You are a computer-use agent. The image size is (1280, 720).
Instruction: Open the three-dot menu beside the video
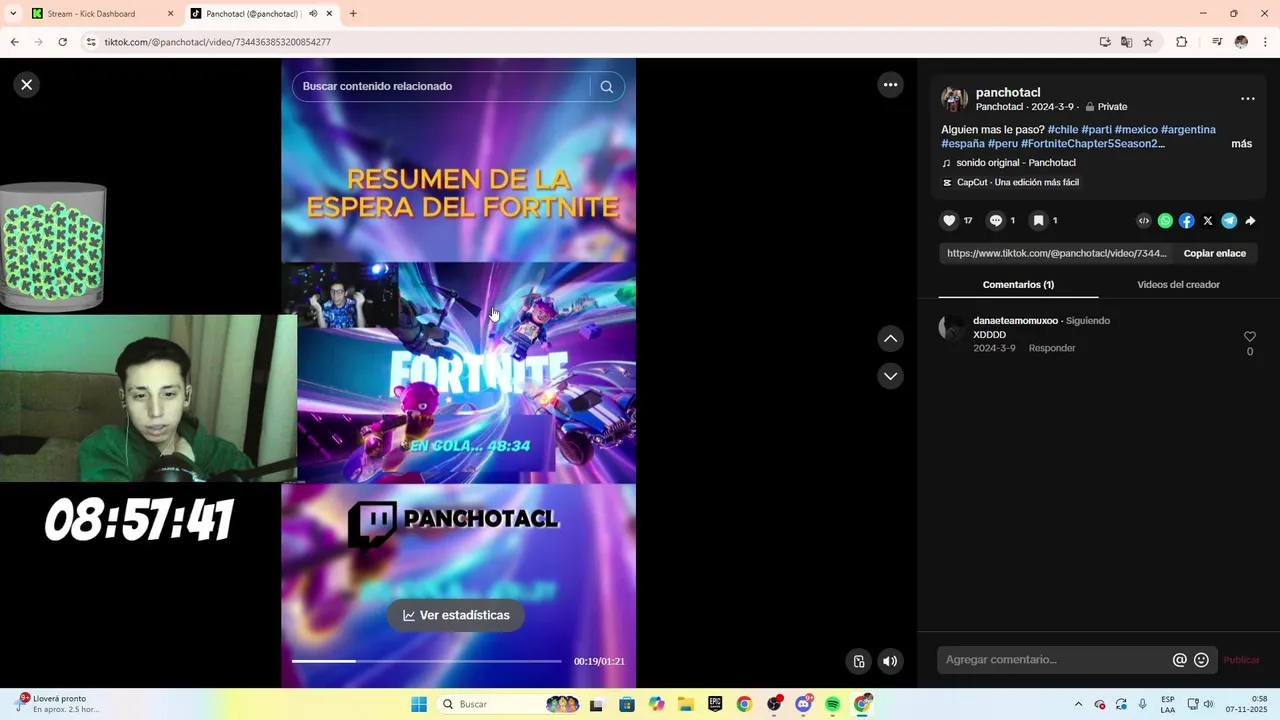pos(890,85)
